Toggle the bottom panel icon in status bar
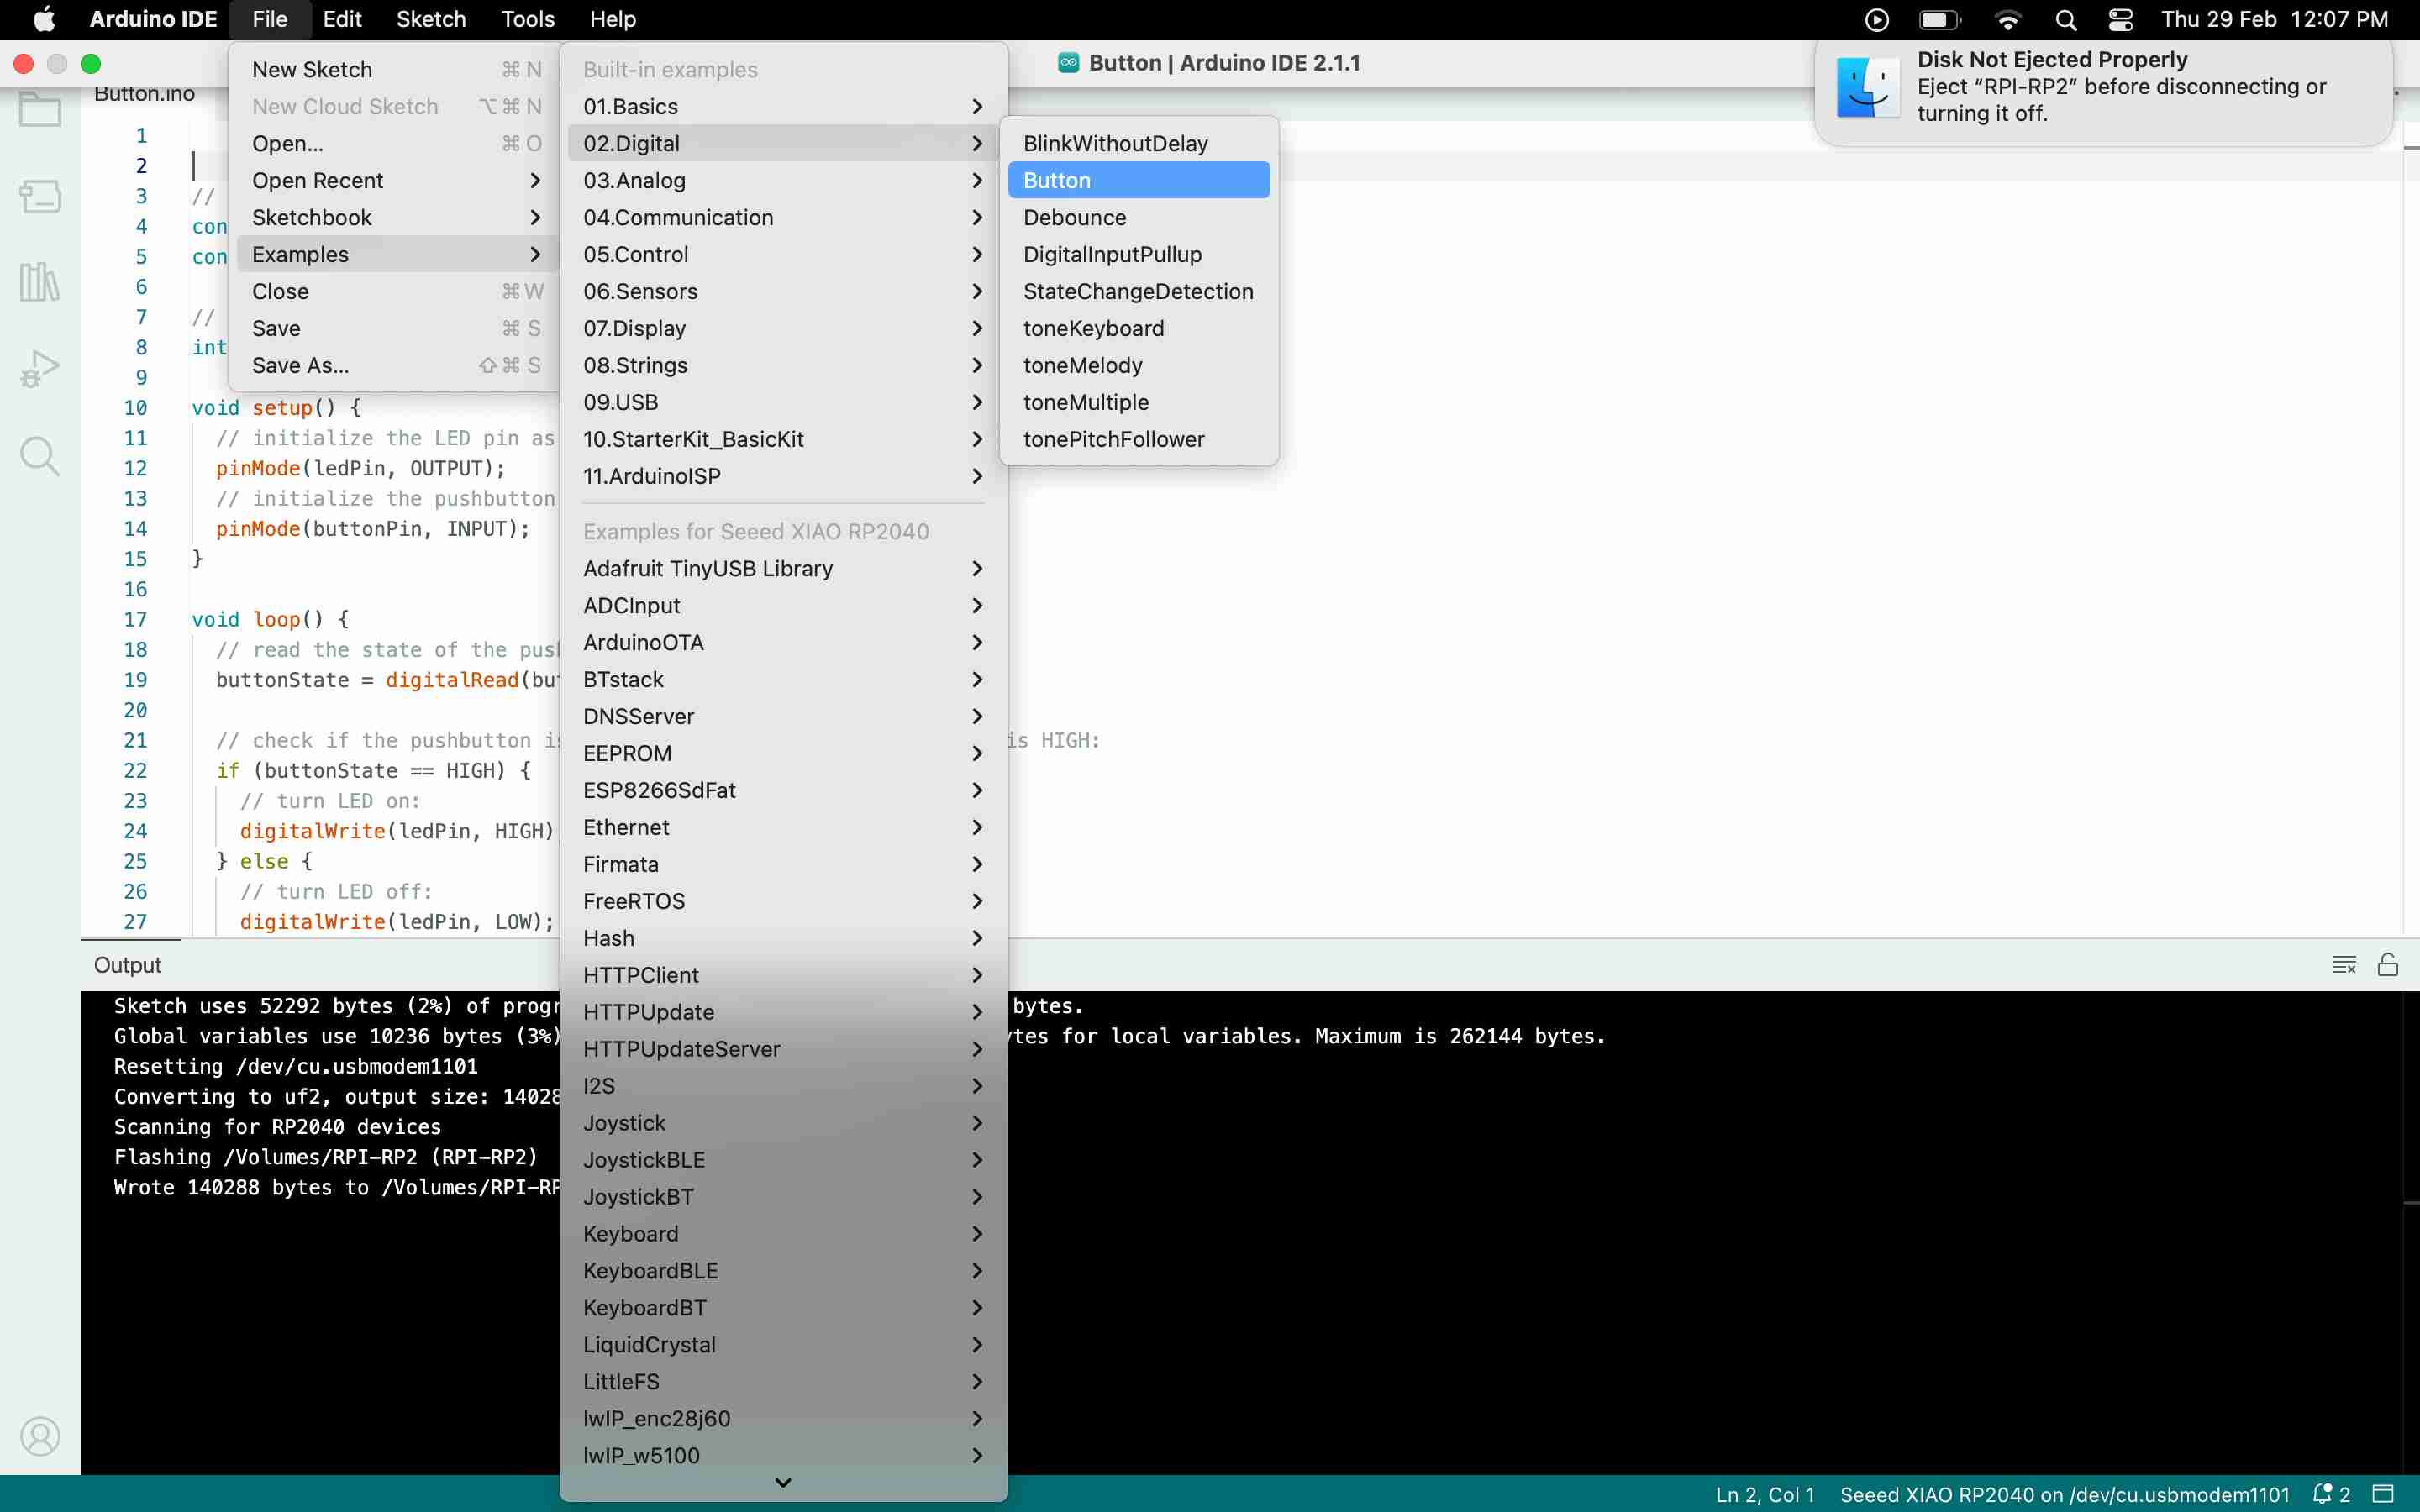 tap(2384, 1494)
